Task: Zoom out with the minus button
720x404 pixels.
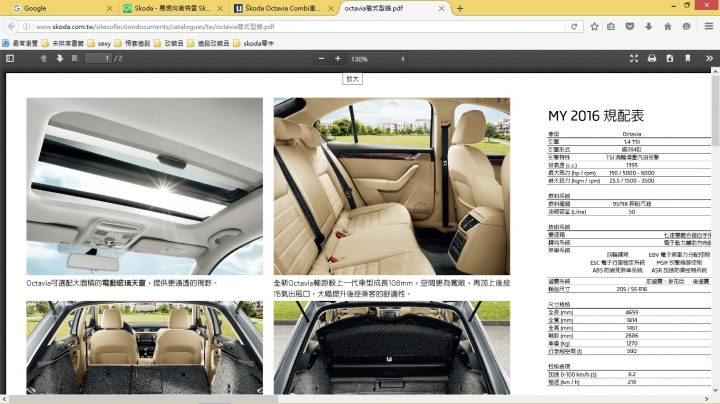Action: 321,58
